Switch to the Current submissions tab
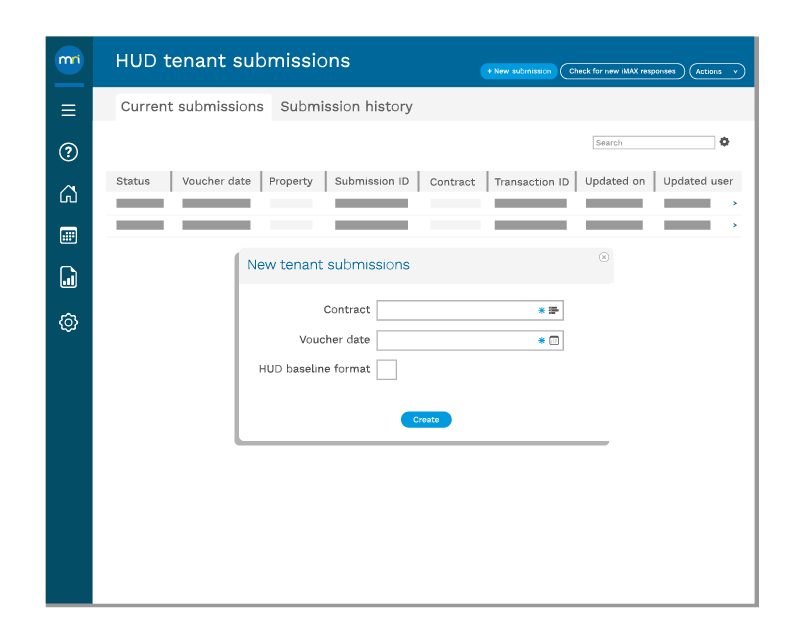This screenshot has height=640, width=800. click(x=192, y=107)
